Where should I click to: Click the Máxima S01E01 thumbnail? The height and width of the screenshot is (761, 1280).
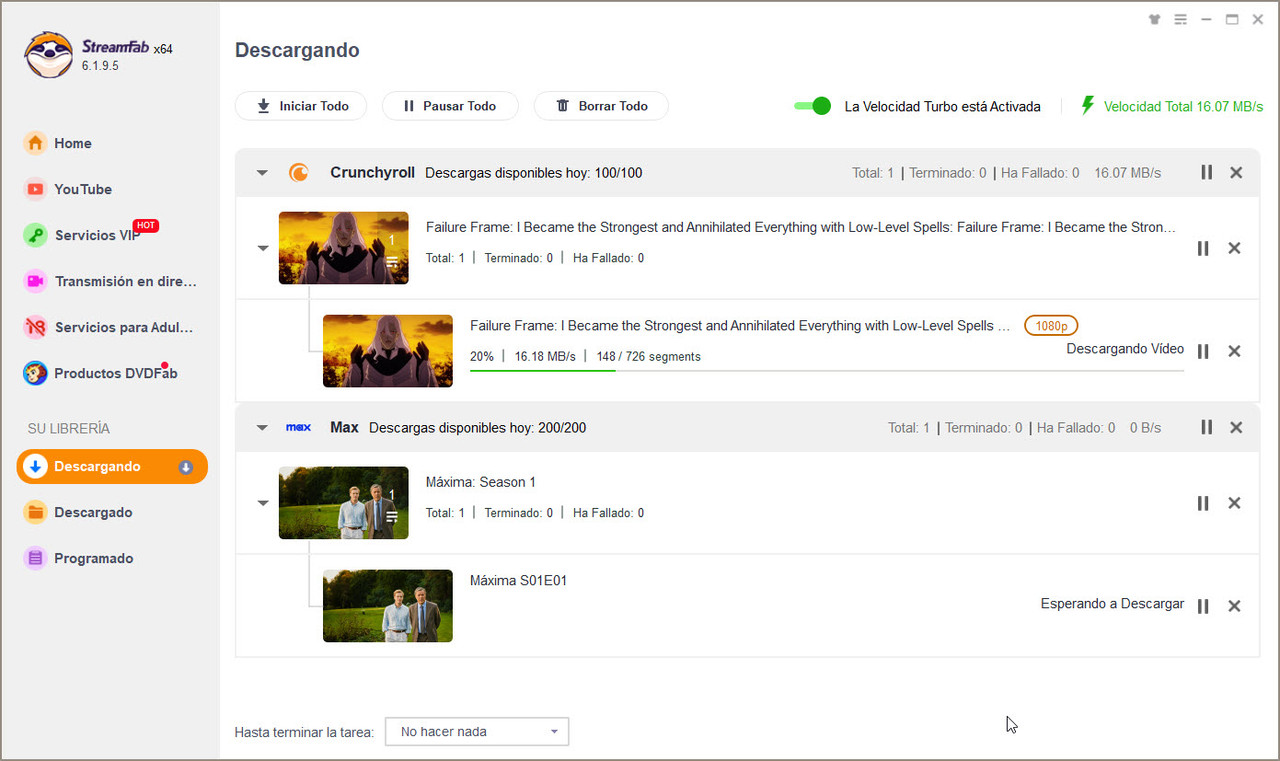coord(387,606)
